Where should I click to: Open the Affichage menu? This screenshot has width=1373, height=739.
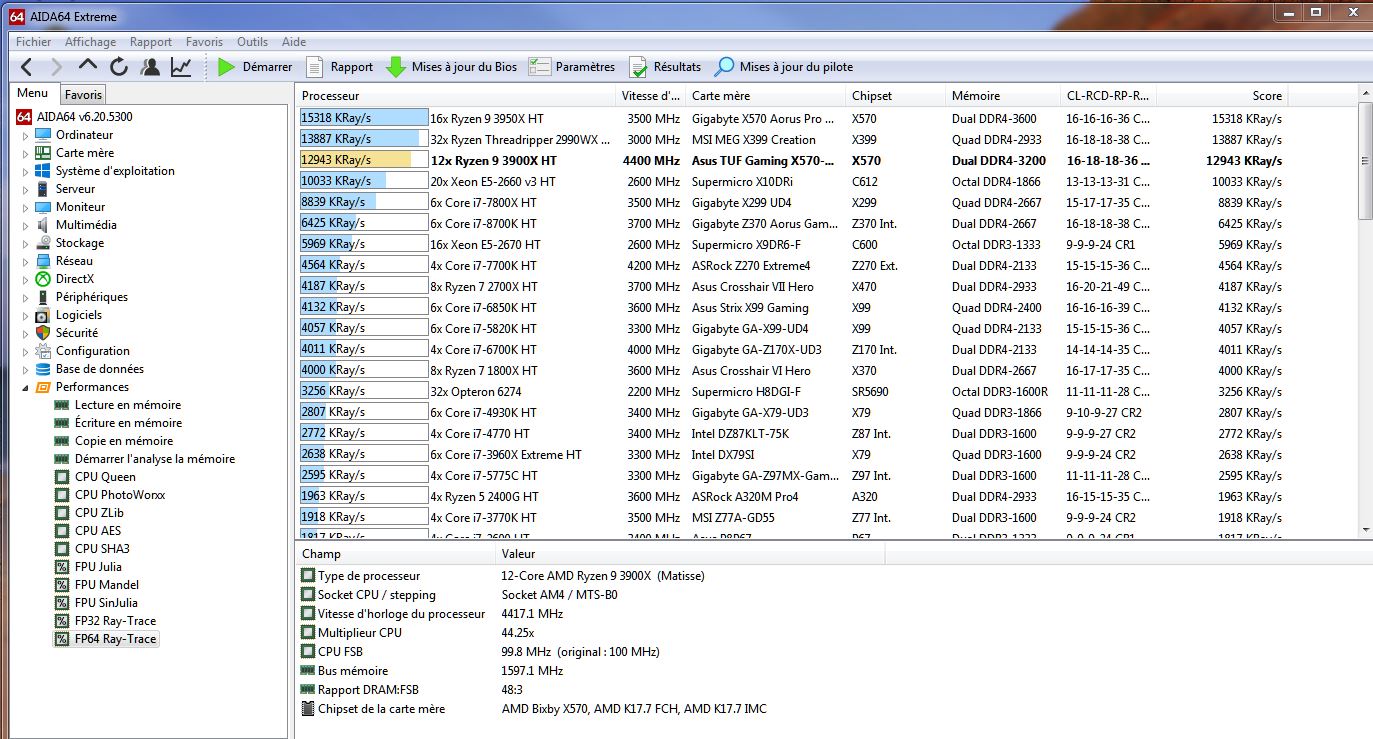tap(90, 42)
